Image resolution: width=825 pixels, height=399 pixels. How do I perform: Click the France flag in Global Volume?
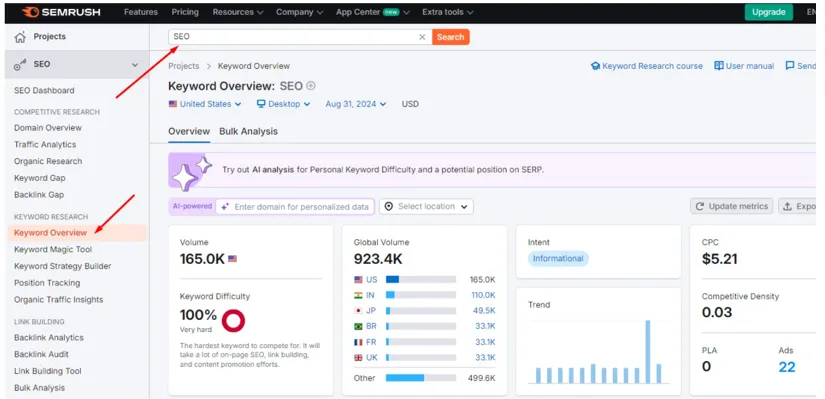coord(358,342)
